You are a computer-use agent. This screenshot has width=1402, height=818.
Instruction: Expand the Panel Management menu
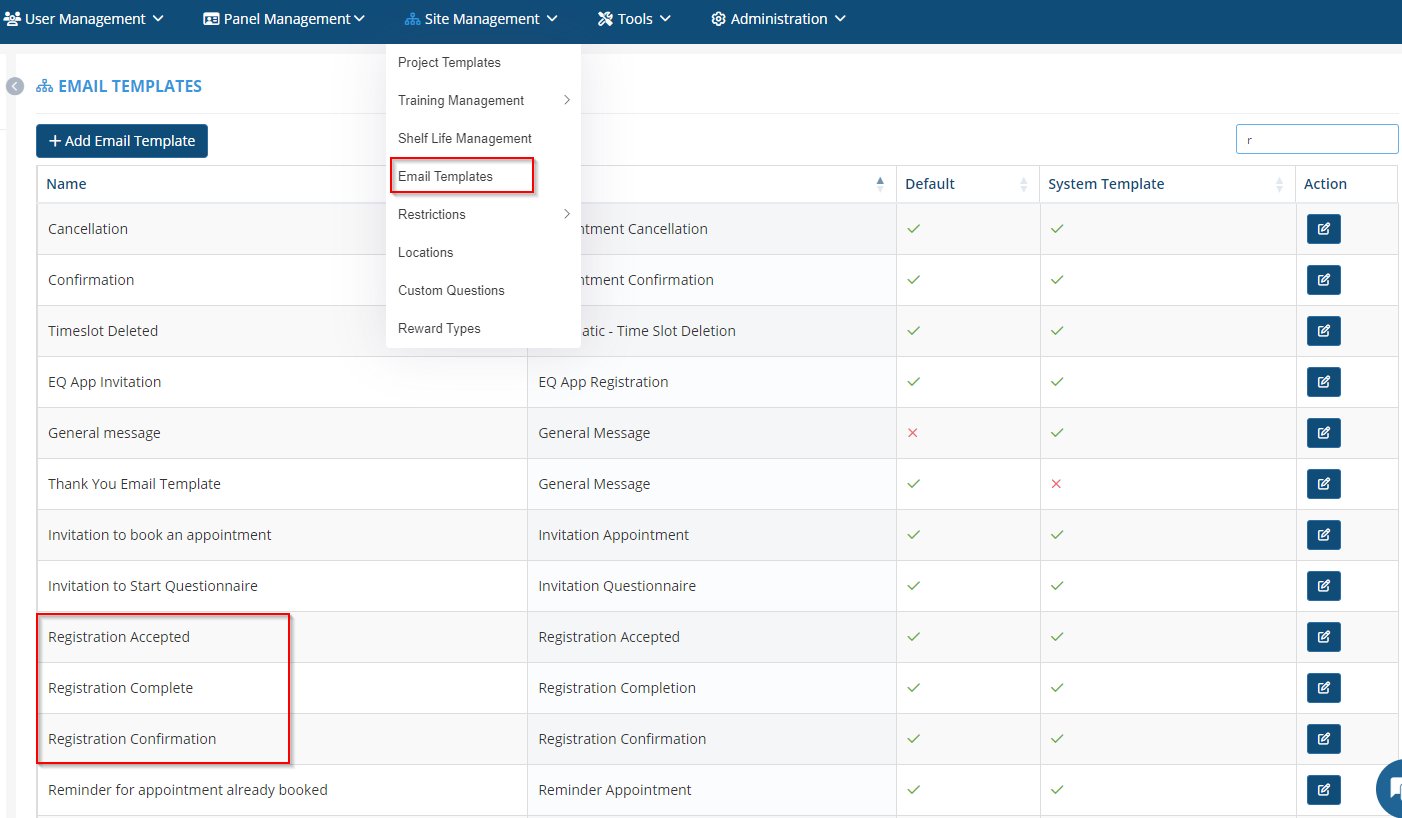point(284,19)
